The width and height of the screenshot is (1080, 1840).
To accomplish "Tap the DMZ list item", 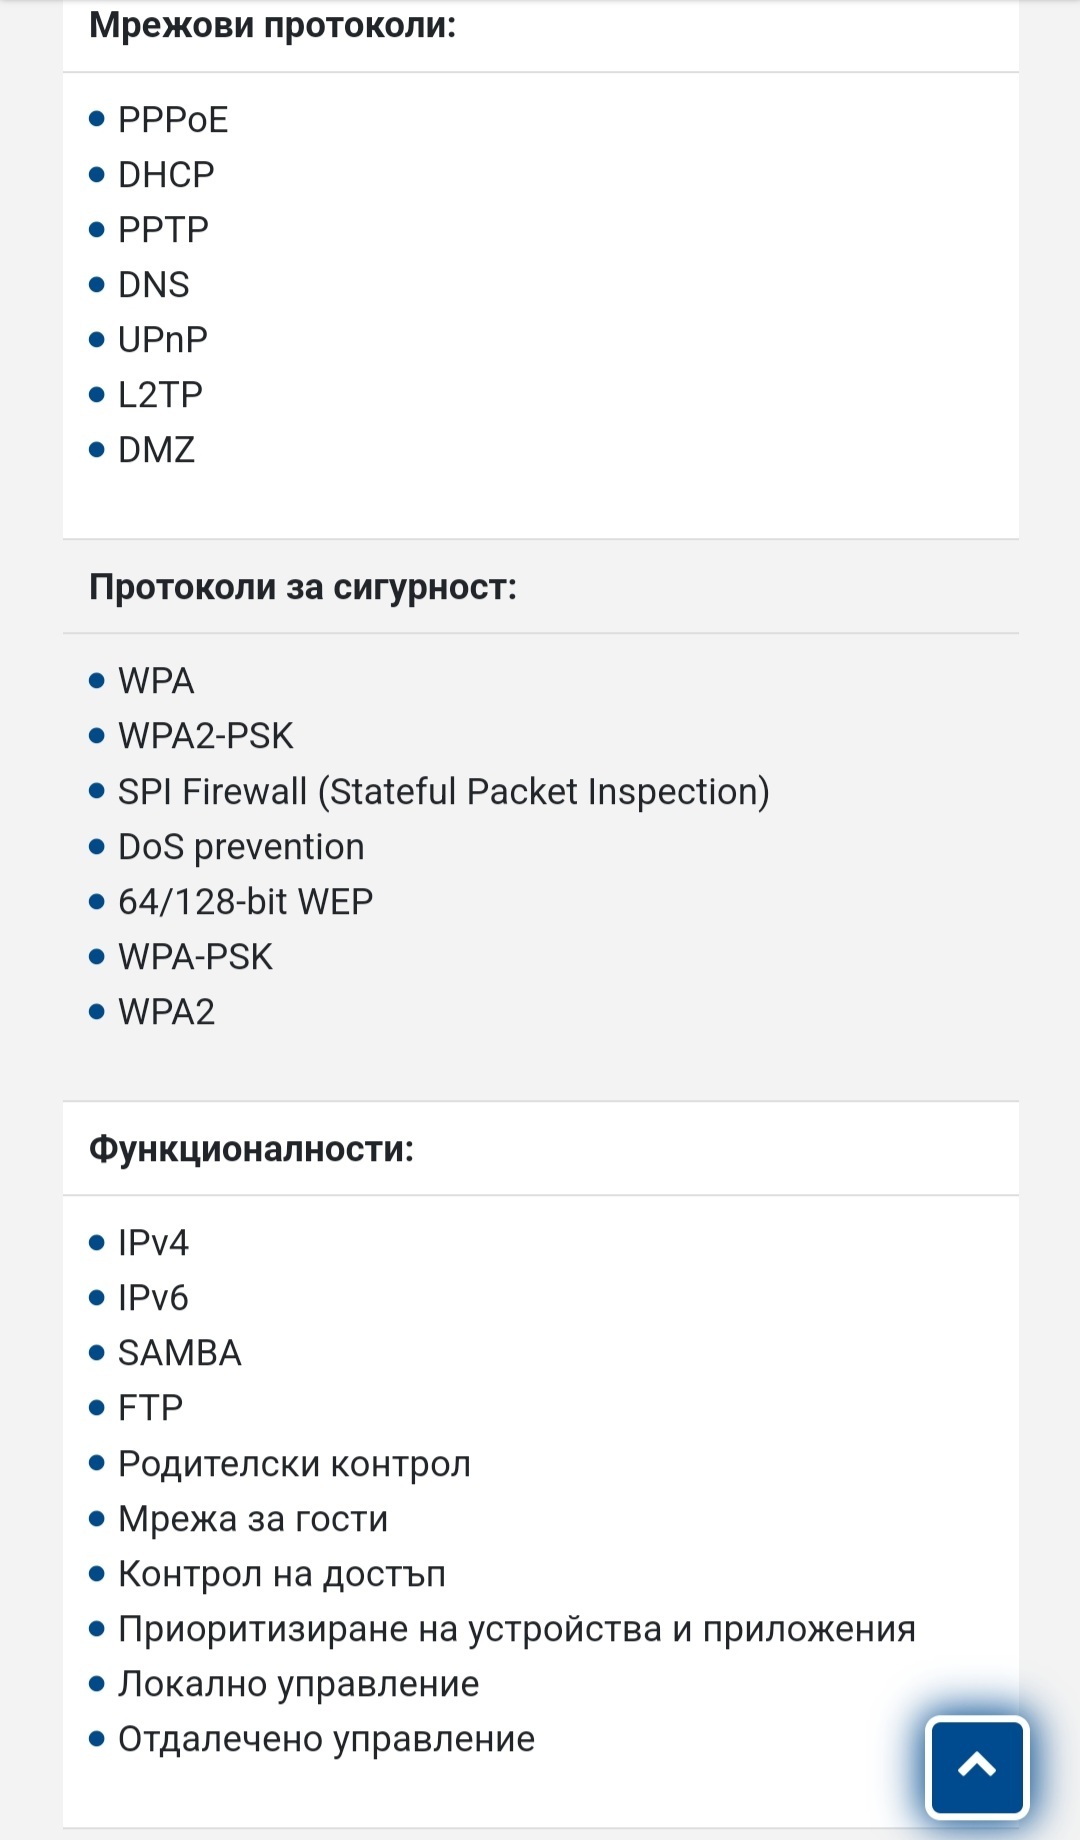I will 156,450.
